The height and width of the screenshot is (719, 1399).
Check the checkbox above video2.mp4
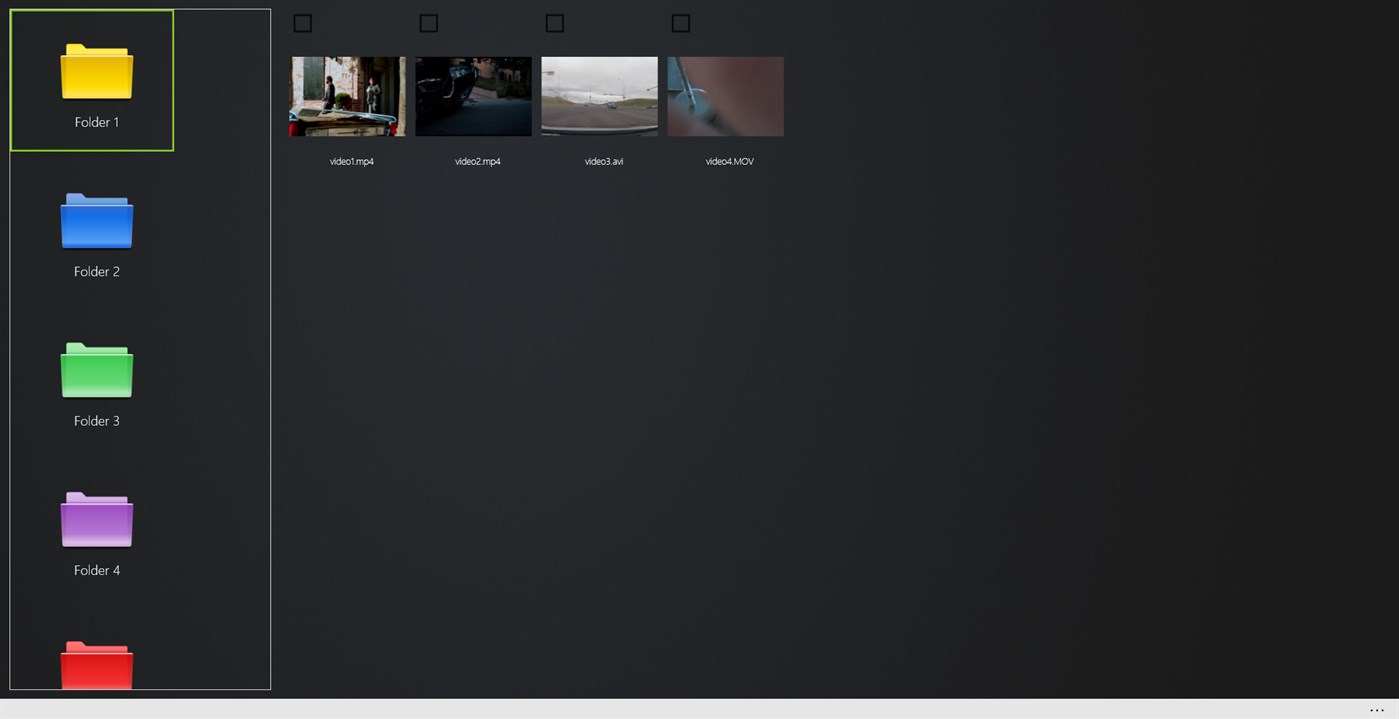tap(428, 22)
